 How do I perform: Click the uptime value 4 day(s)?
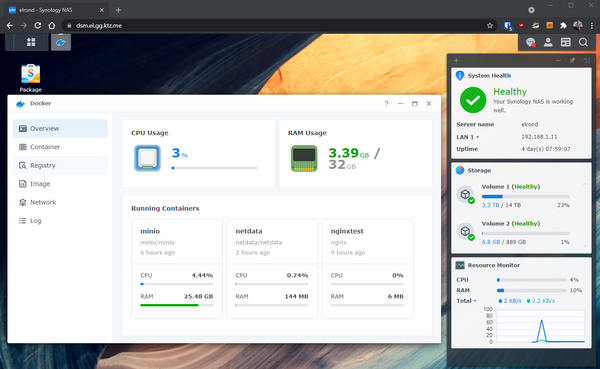[x=546, y=149]
